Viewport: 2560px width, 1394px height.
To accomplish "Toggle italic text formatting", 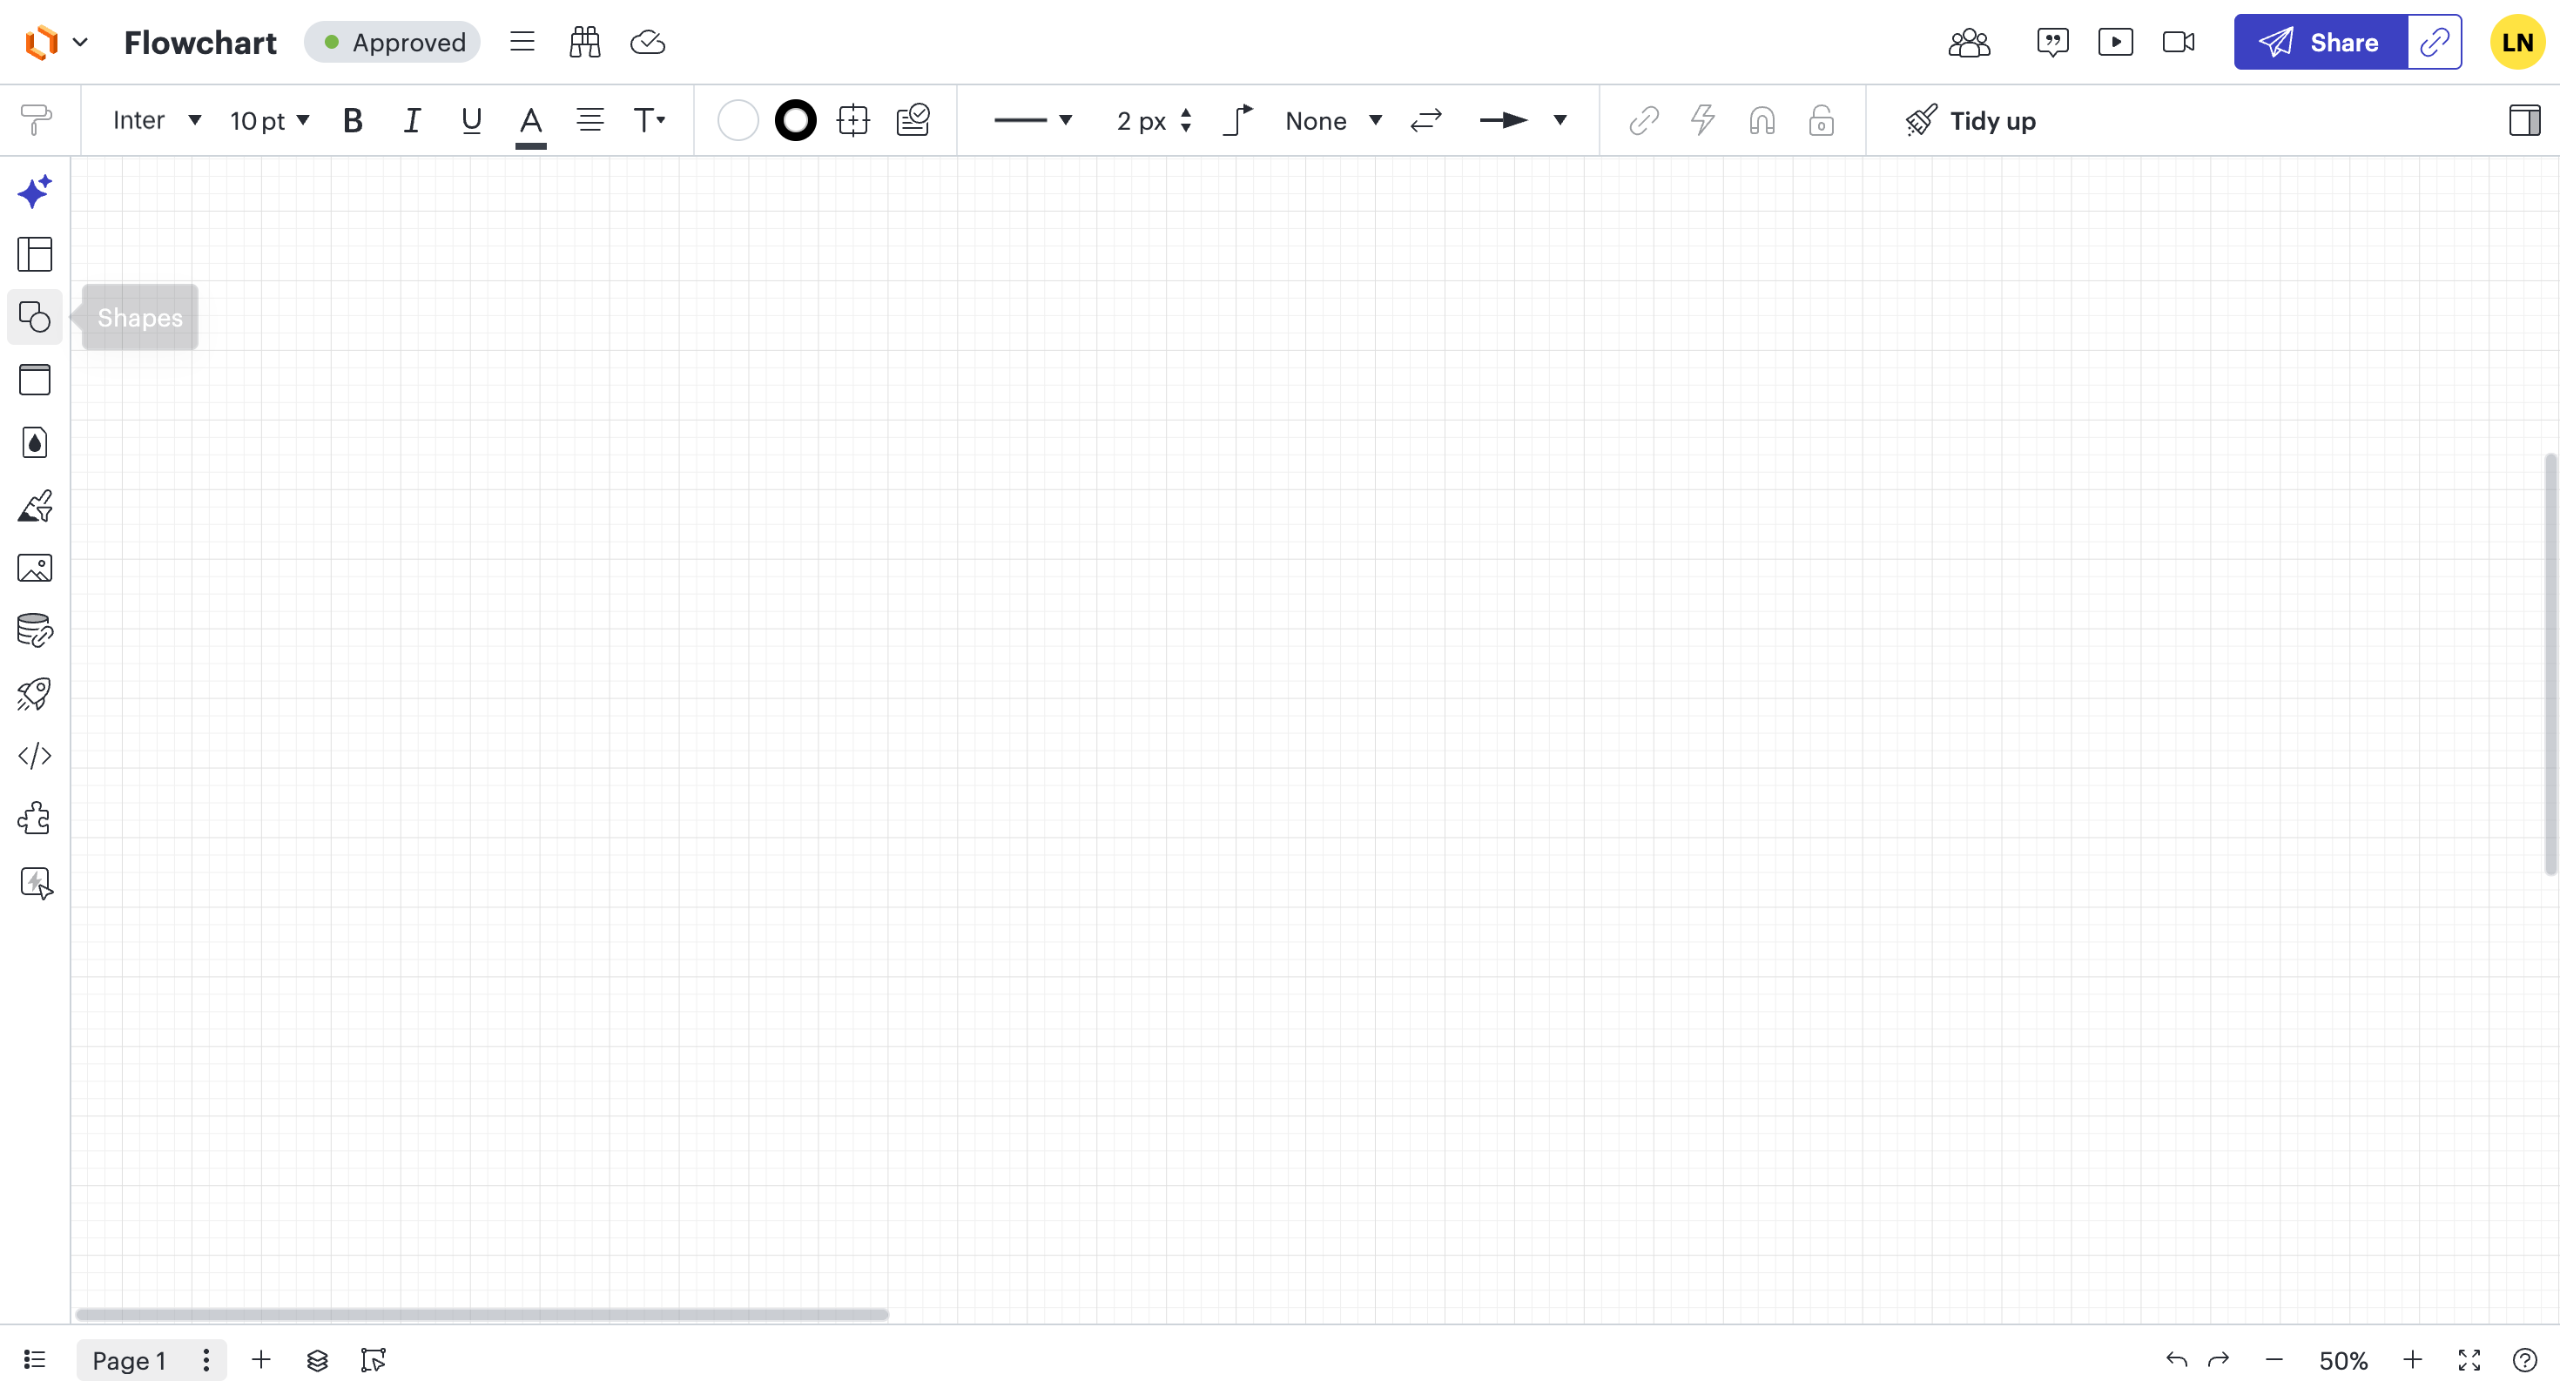I will [x=411, y=121].
